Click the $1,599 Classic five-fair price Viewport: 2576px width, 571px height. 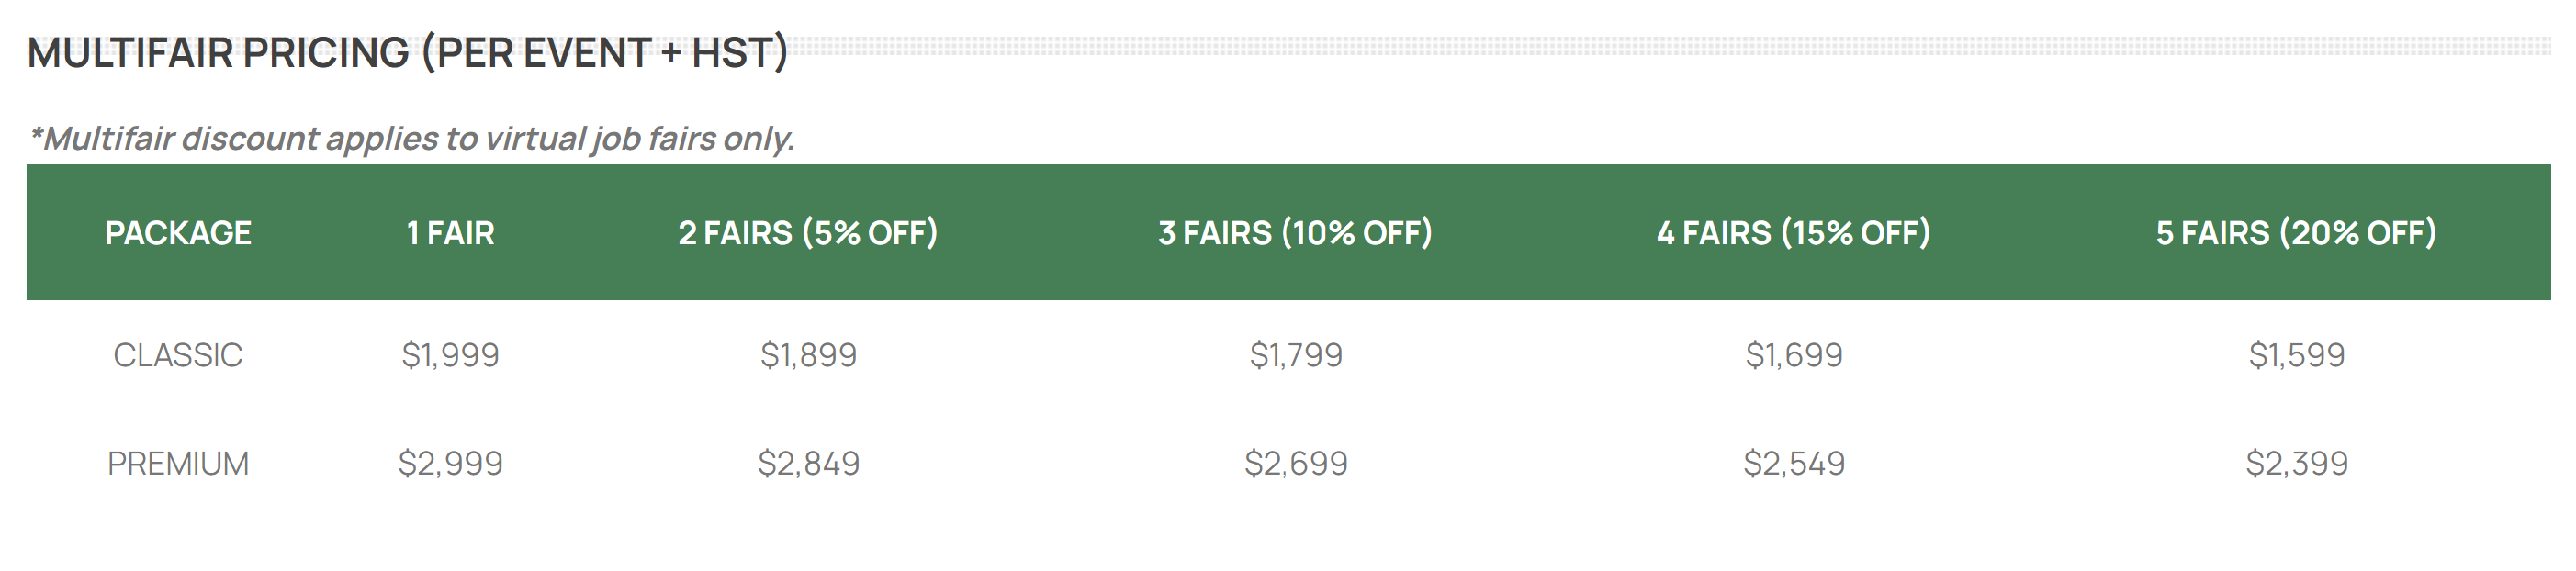coord(2297,355)
